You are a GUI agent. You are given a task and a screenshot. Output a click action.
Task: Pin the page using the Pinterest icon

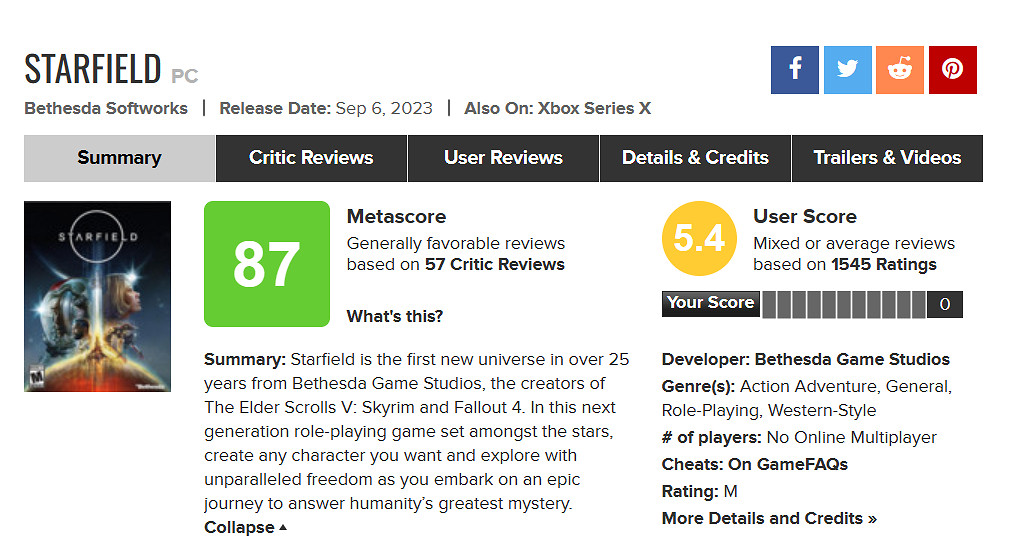tap(952, 70)
